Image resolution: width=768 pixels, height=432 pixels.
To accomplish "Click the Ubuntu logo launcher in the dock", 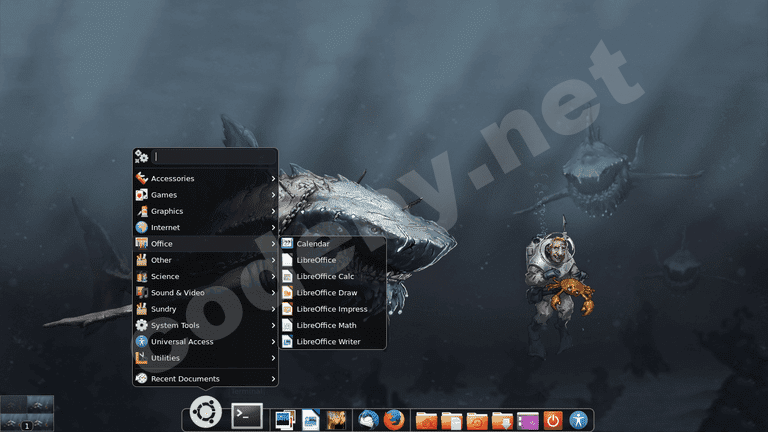I will (x=205, y=411).
